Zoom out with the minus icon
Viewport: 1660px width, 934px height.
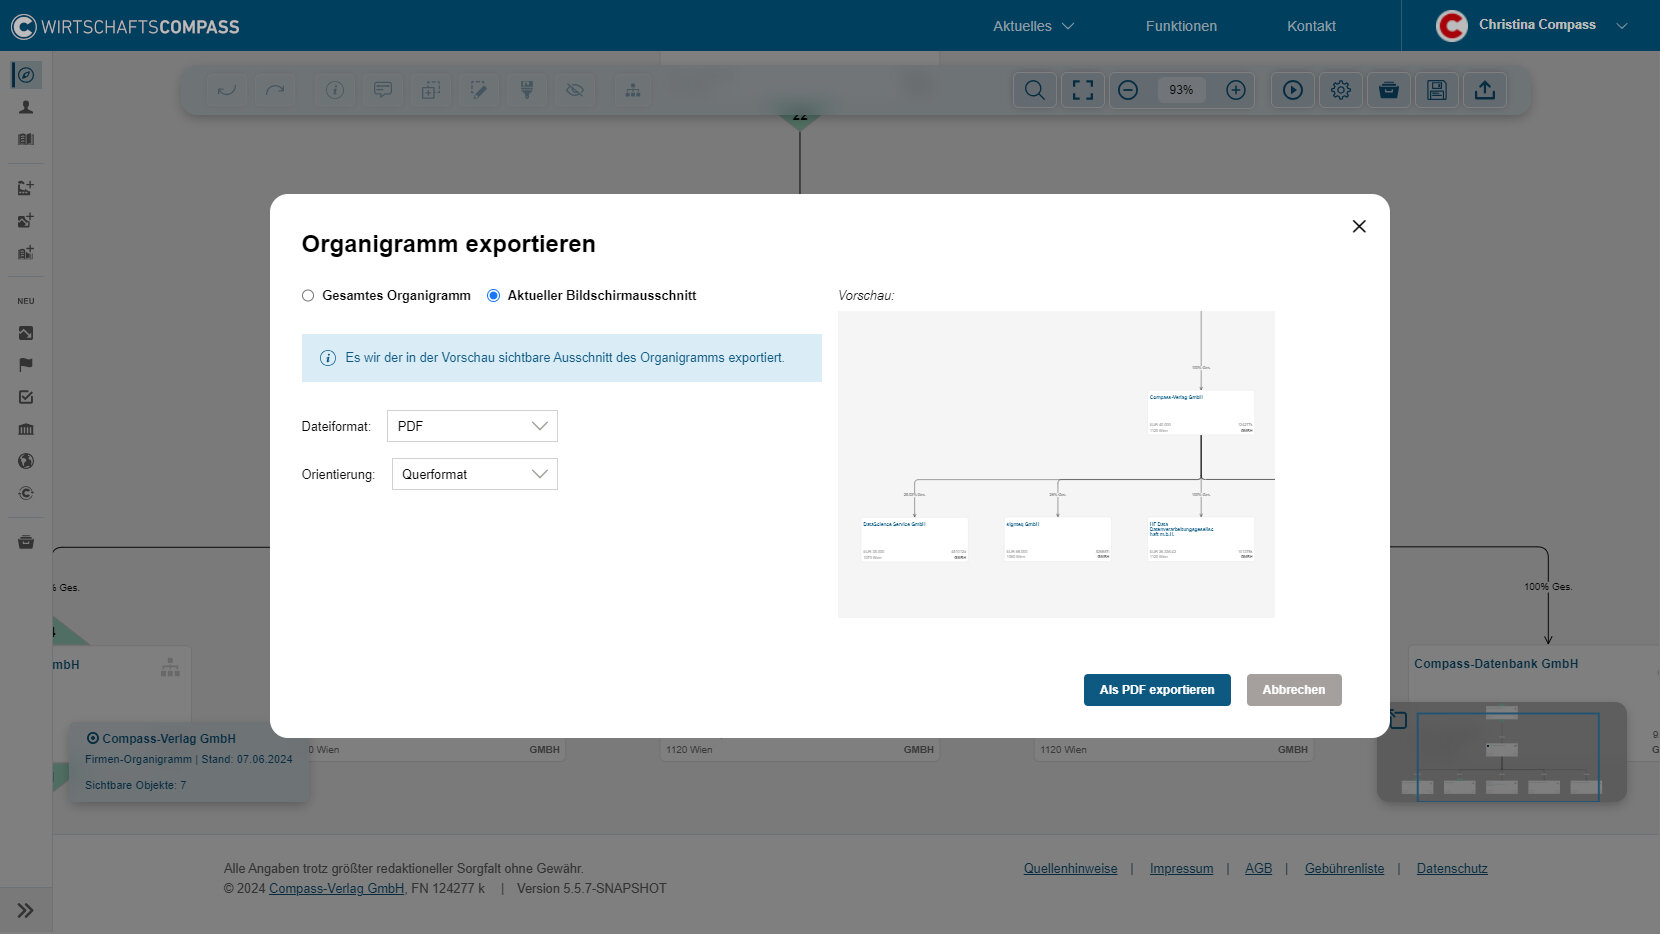pyautogui.click(x=1128, y=90)
